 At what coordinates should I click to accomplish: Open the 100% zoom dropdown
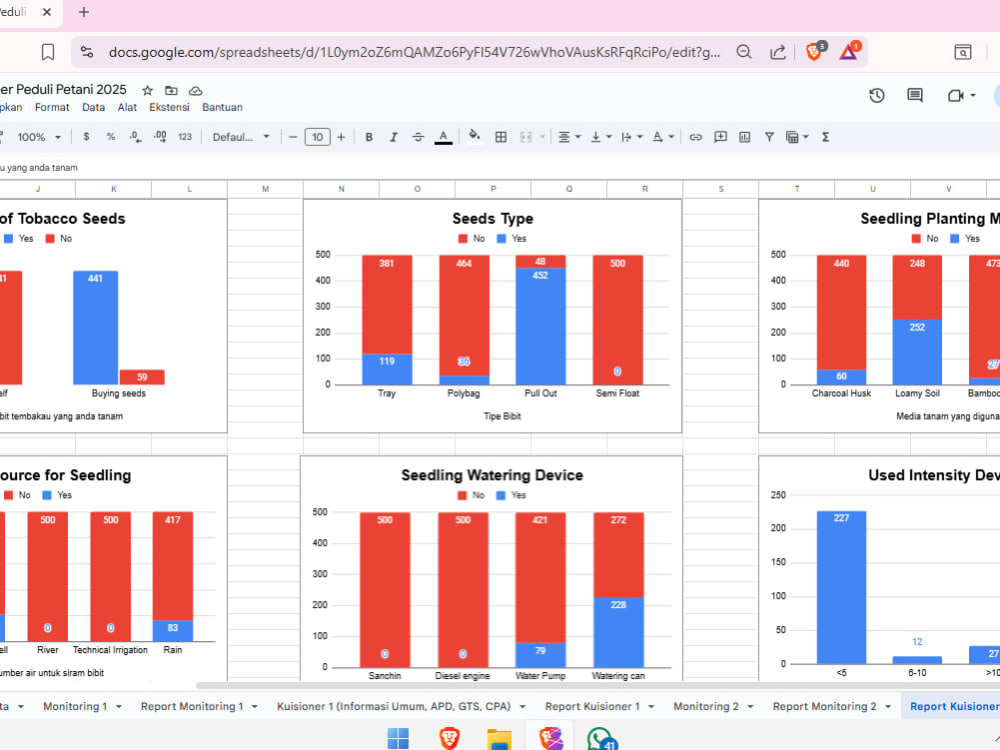[39, 137]
